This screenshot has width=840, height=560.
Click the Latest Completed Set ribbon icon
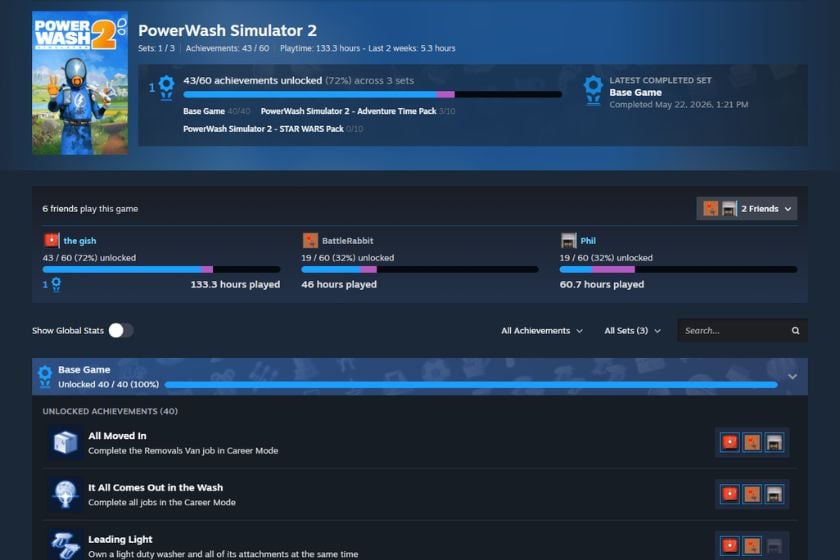pos(593,90)
